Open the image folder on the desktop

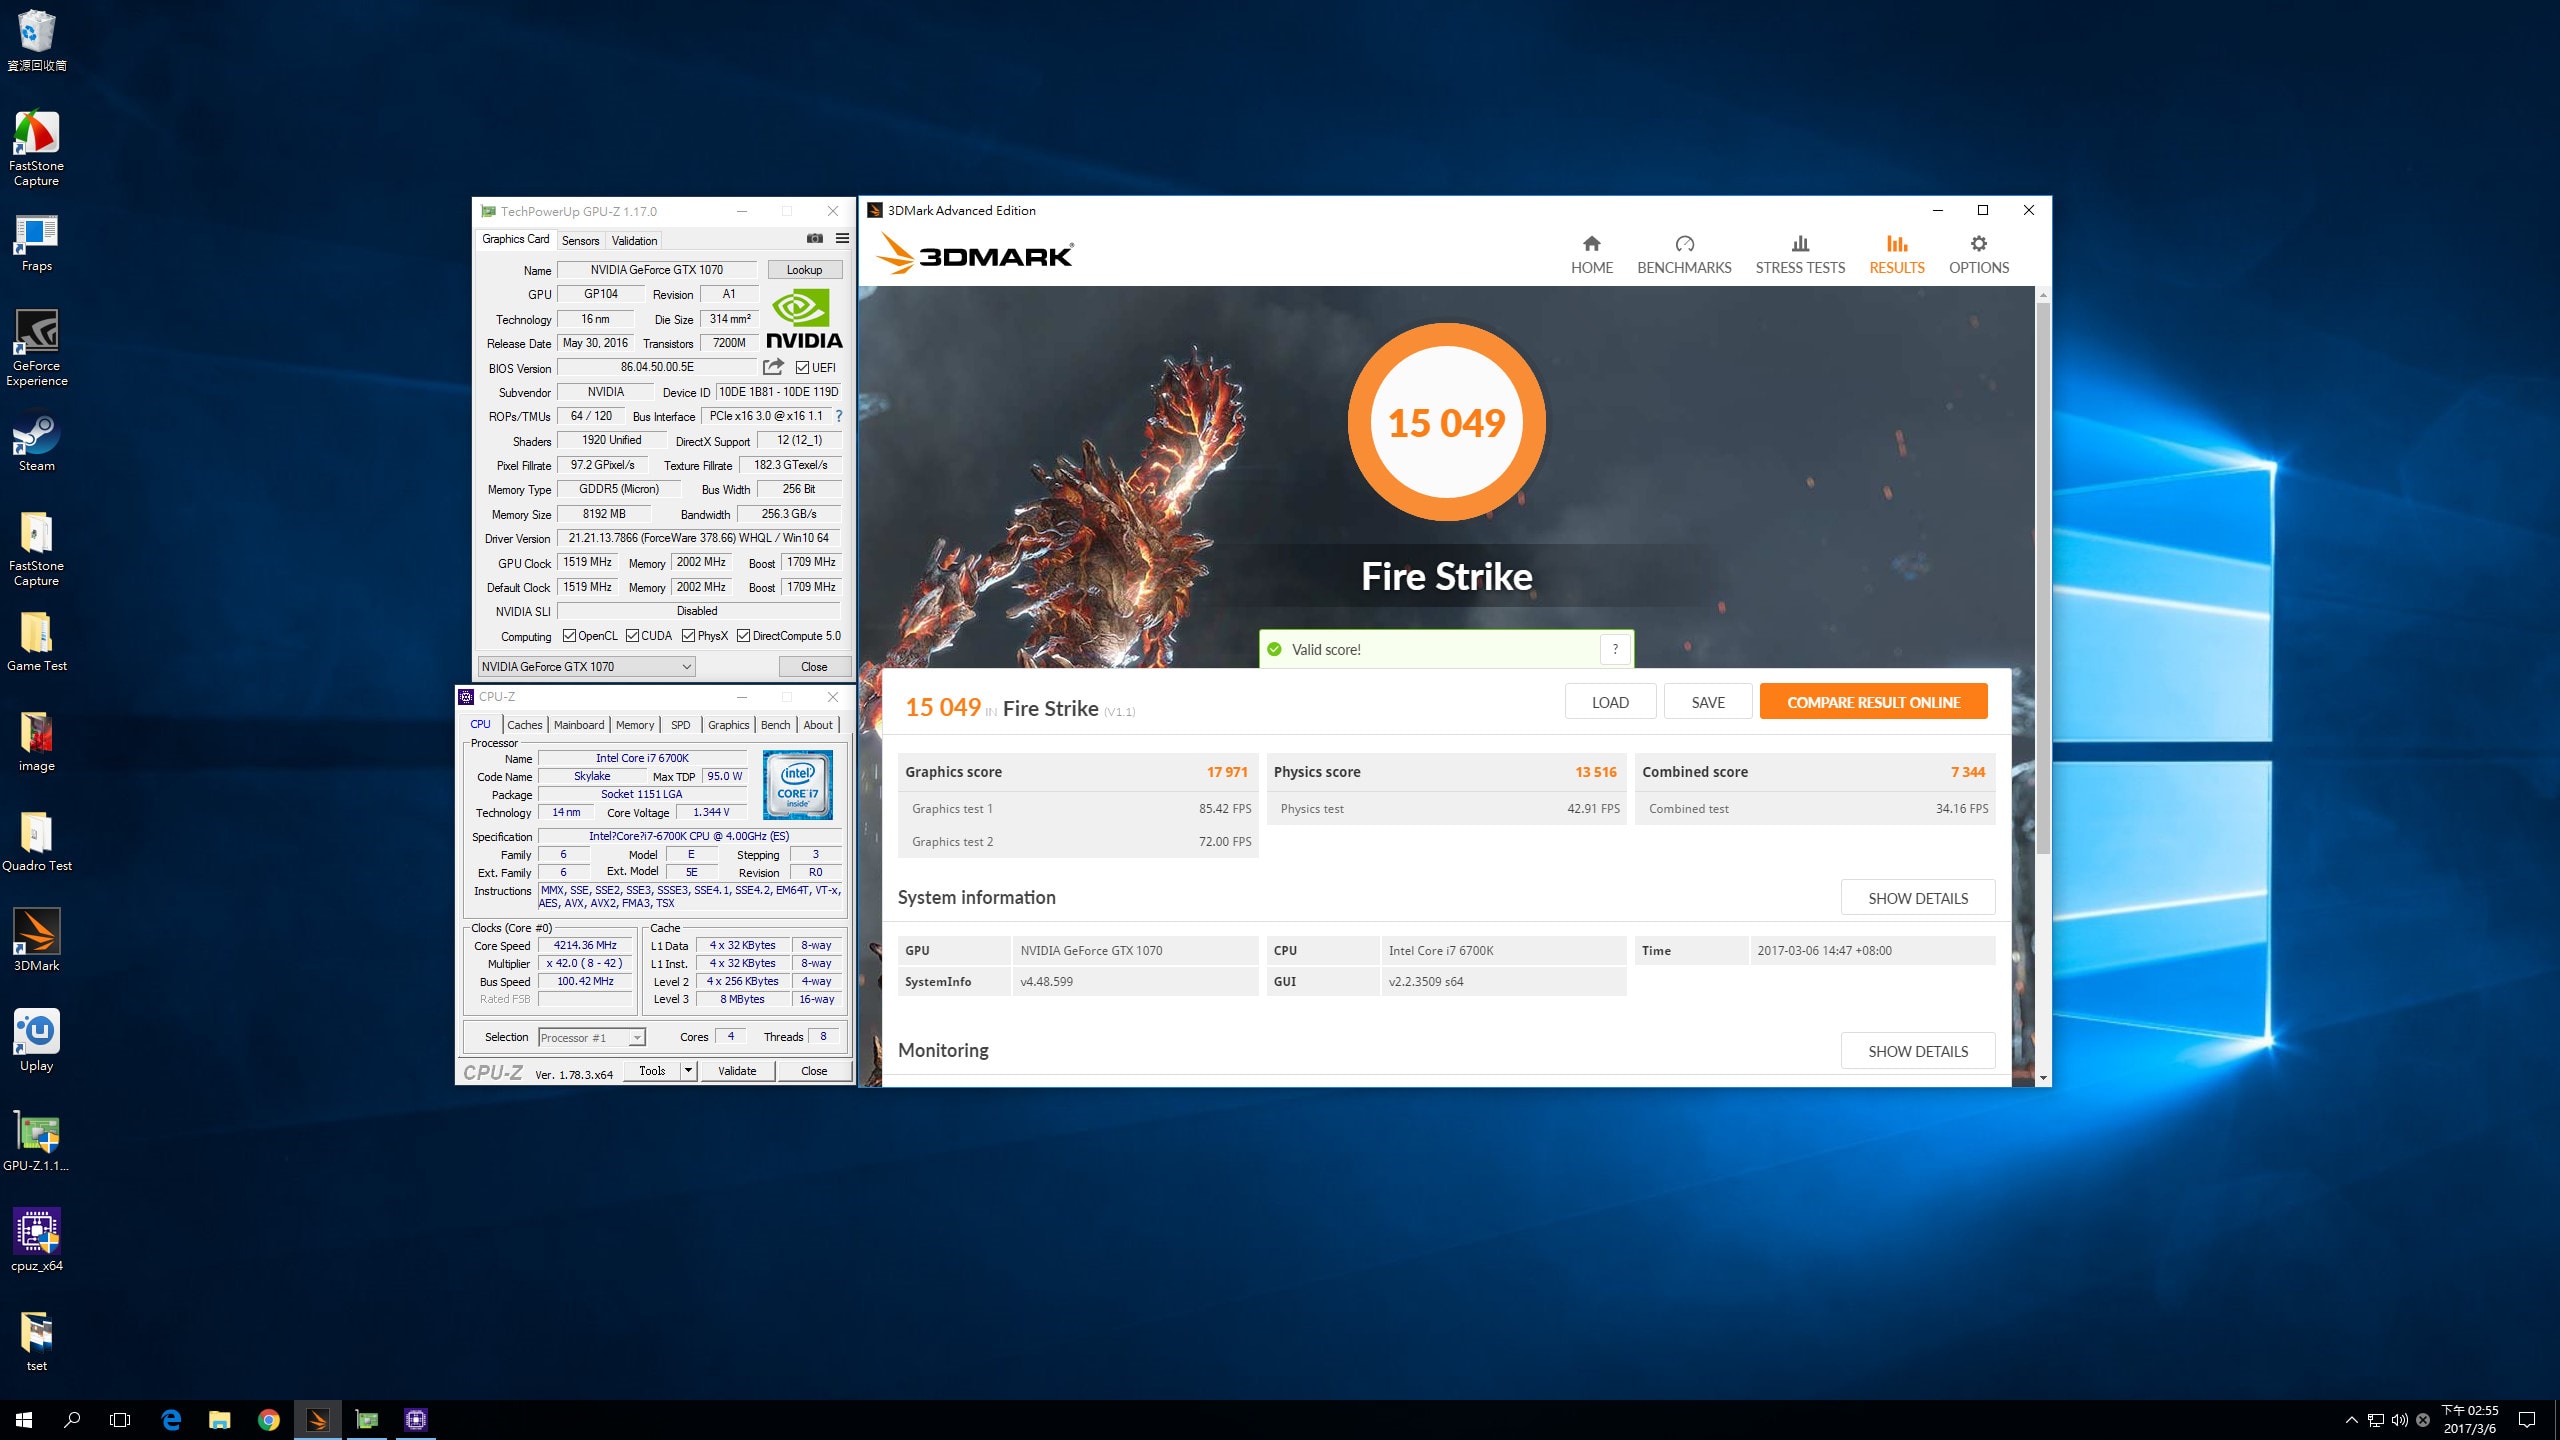click(x=36, y=742)
